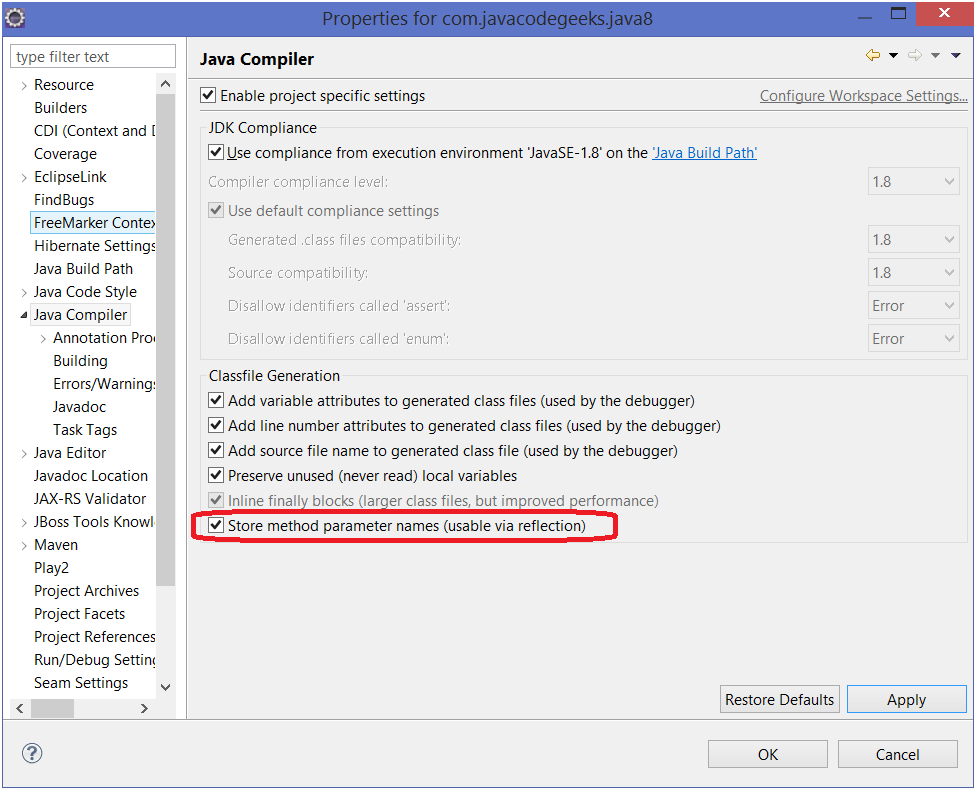Image resolution: width=976 pixels, height=790 pixels.
Task: Toggle Add source file name checkbox
Action: click(216, 449)
